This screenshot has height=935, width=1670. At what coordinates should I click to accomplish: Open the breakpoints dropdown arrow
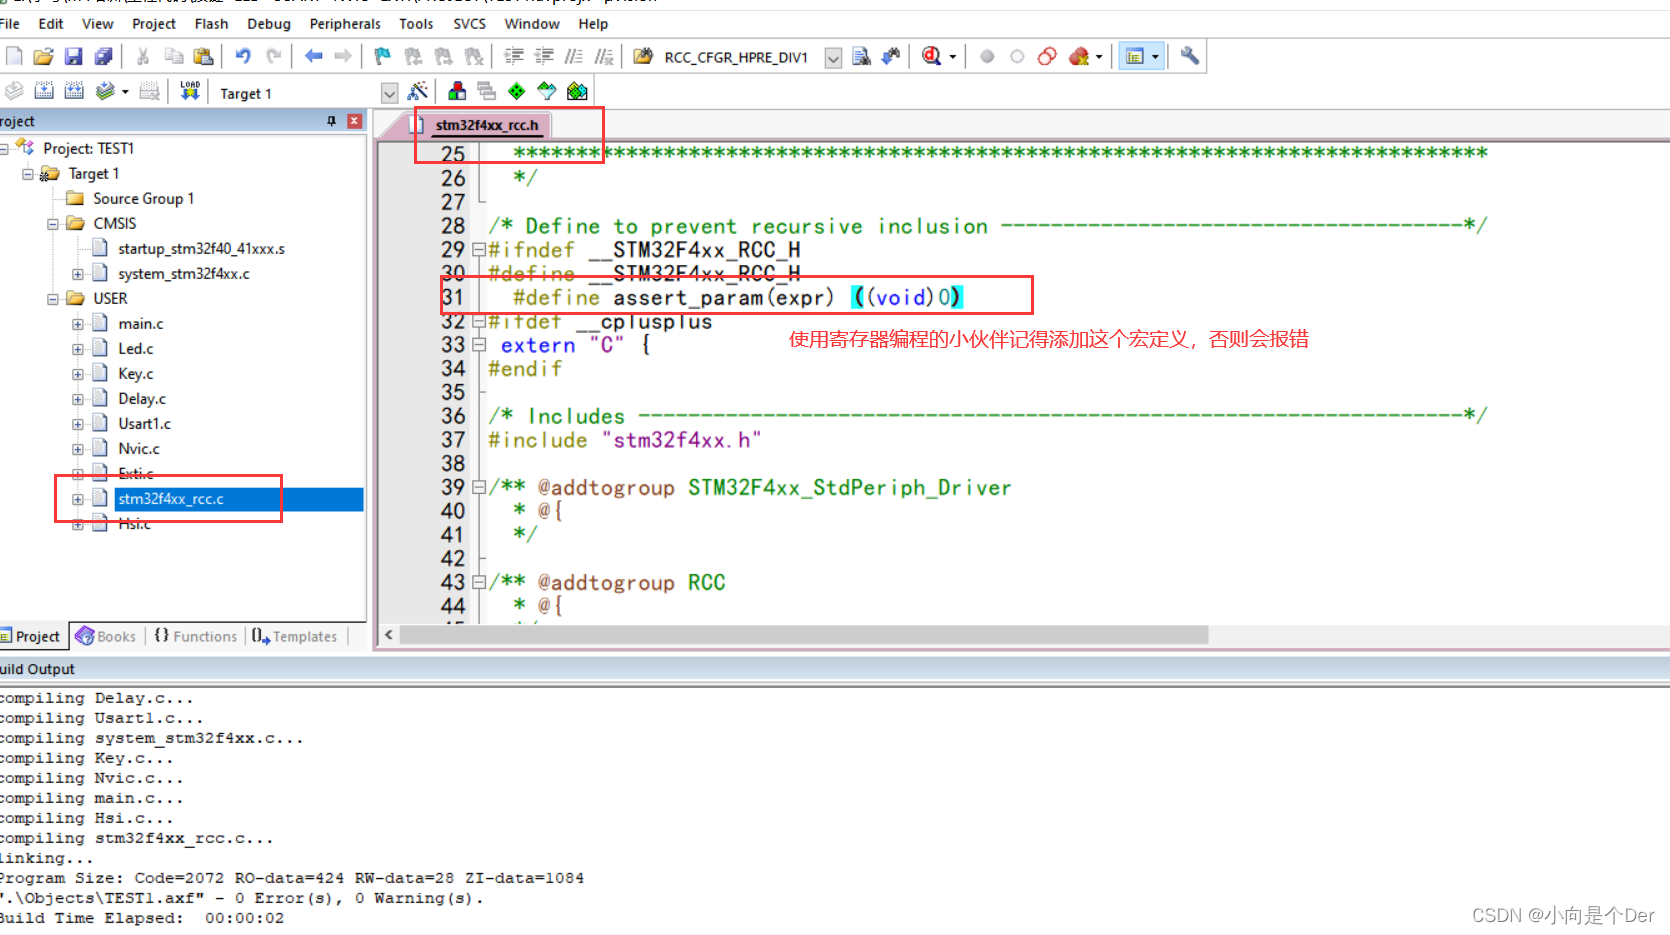(1099, 57)
